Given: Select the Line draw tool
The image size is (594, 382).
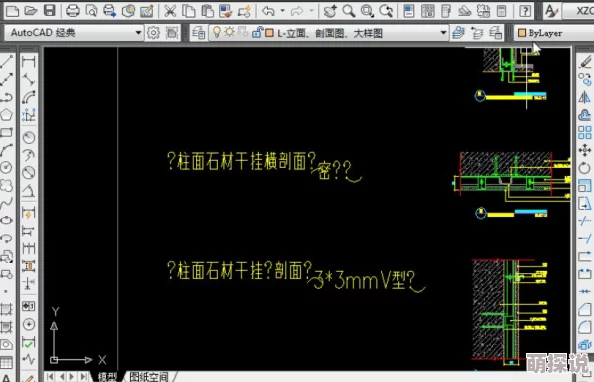Looking at the screenshot, I should [7, 62].
